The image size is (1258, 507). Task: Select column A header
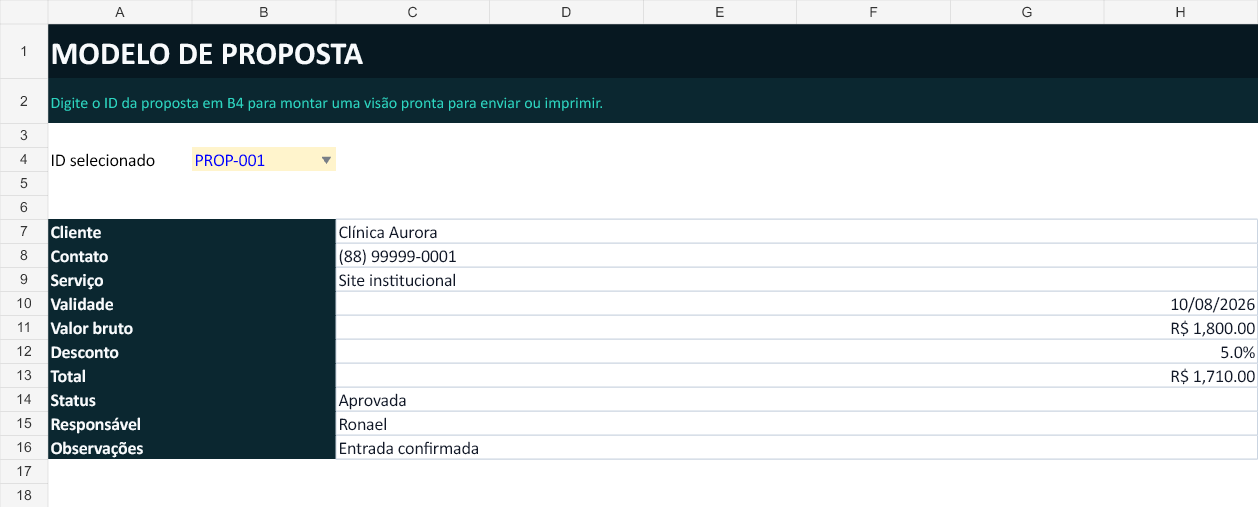point(120,12)
